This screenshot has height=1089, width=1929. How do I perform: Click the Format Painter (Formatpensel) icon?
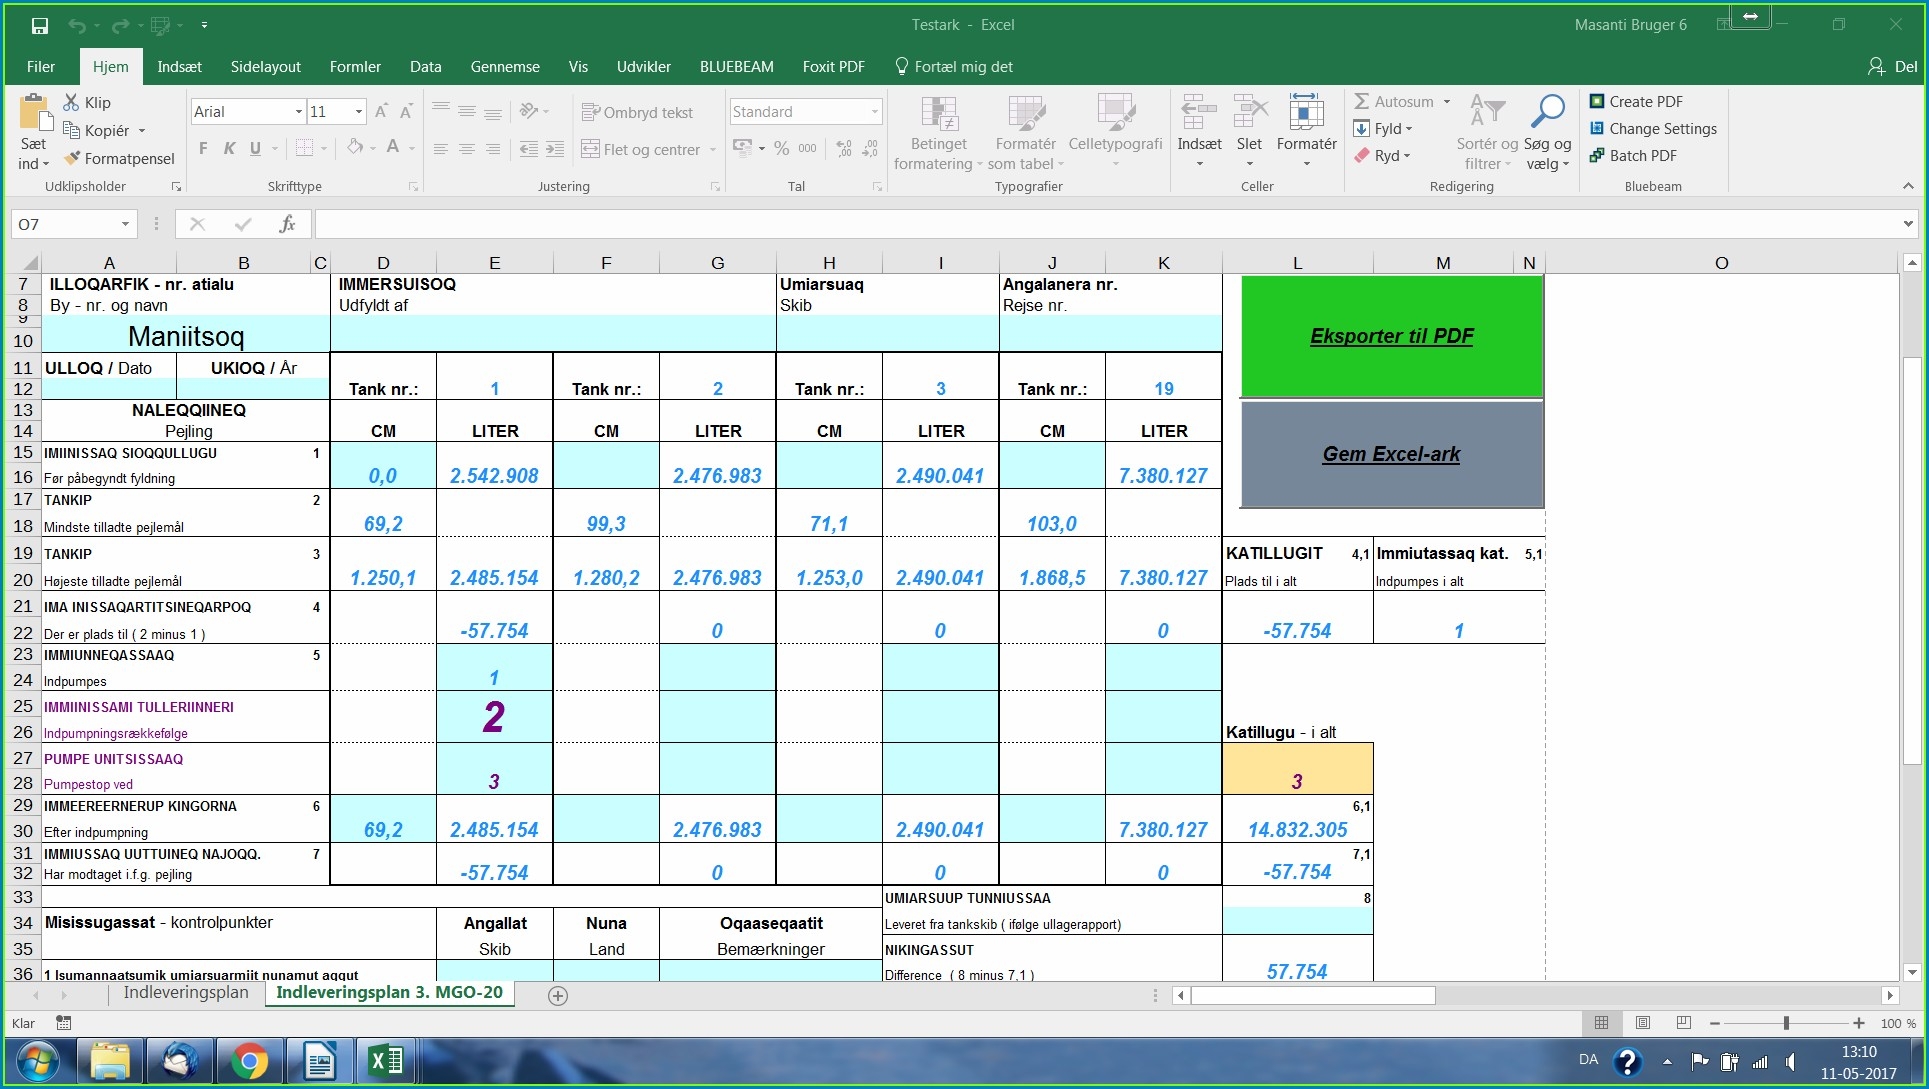point(72,158)
